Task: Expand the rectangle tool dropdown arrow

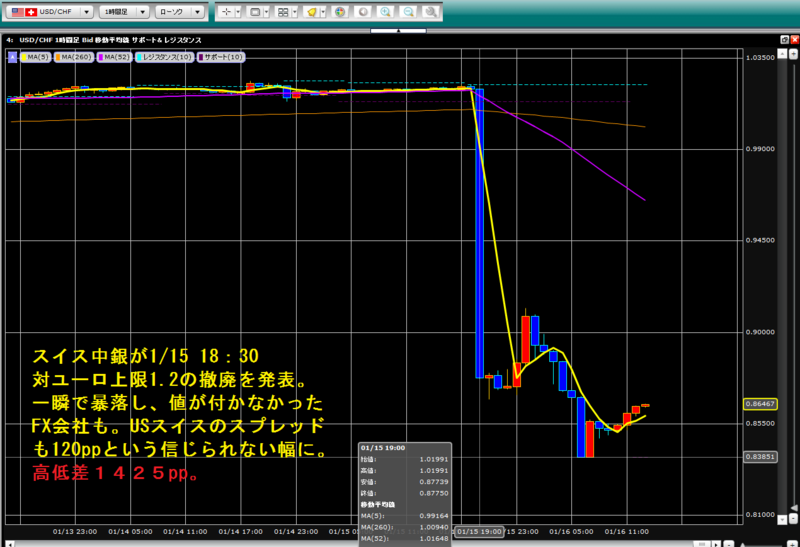Action: [x=266, y=12]
